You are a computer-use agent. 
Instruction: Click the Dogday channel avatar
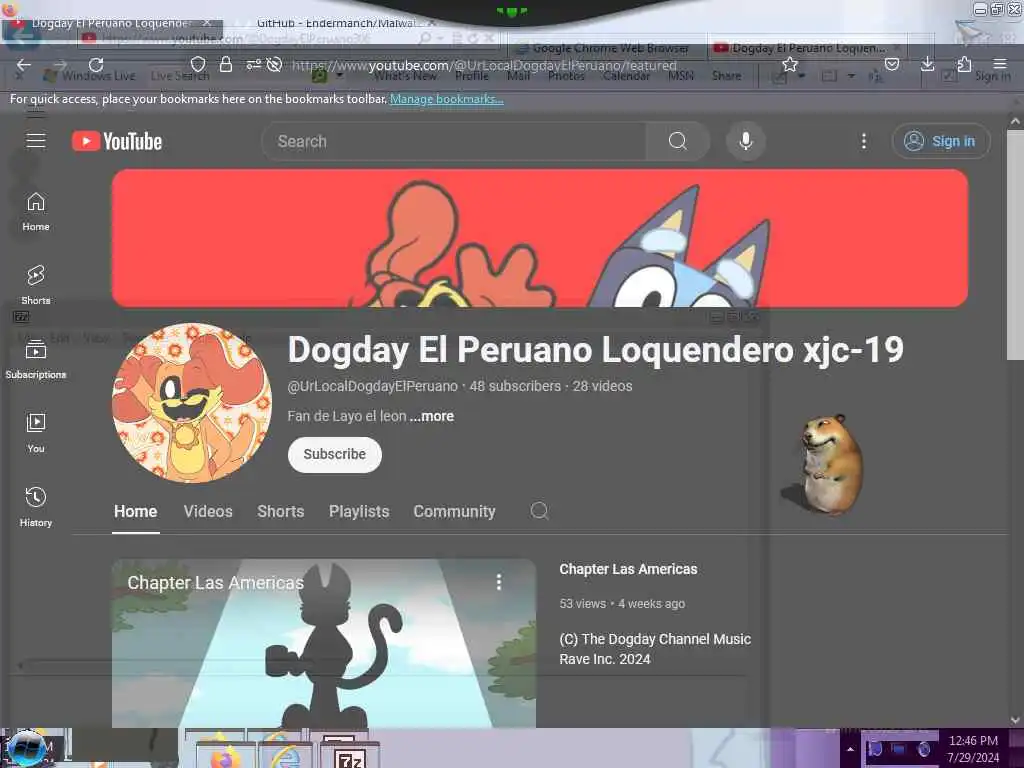(x=192, y=402)
